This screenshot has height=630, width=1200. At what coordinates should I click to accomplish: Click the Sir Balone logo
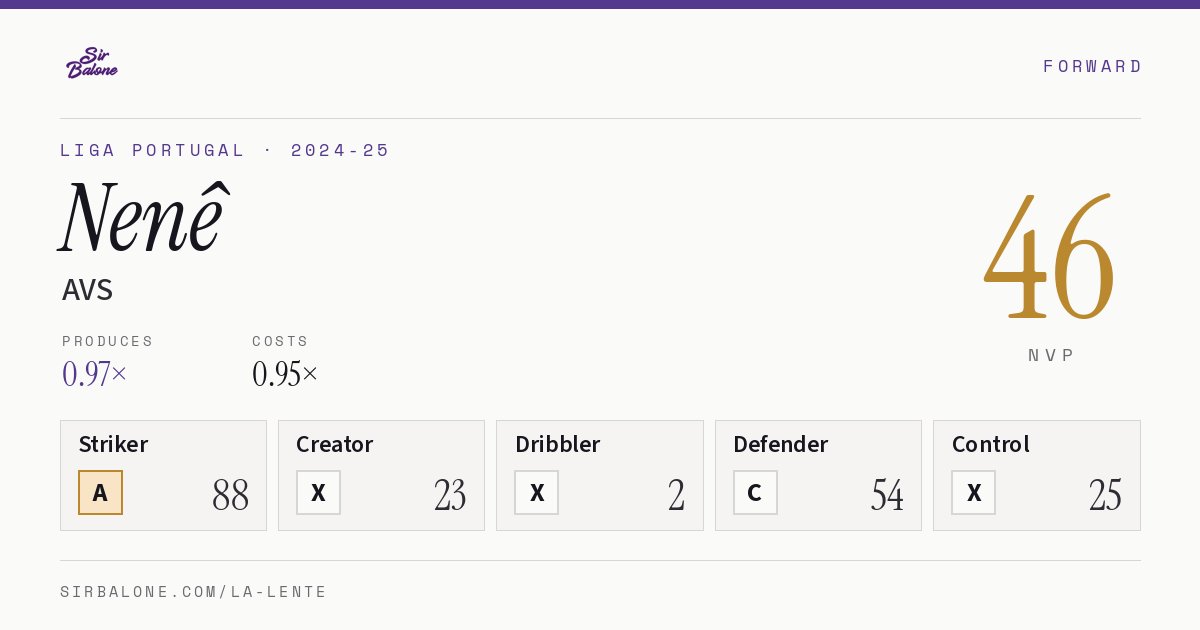pos(92,63)
